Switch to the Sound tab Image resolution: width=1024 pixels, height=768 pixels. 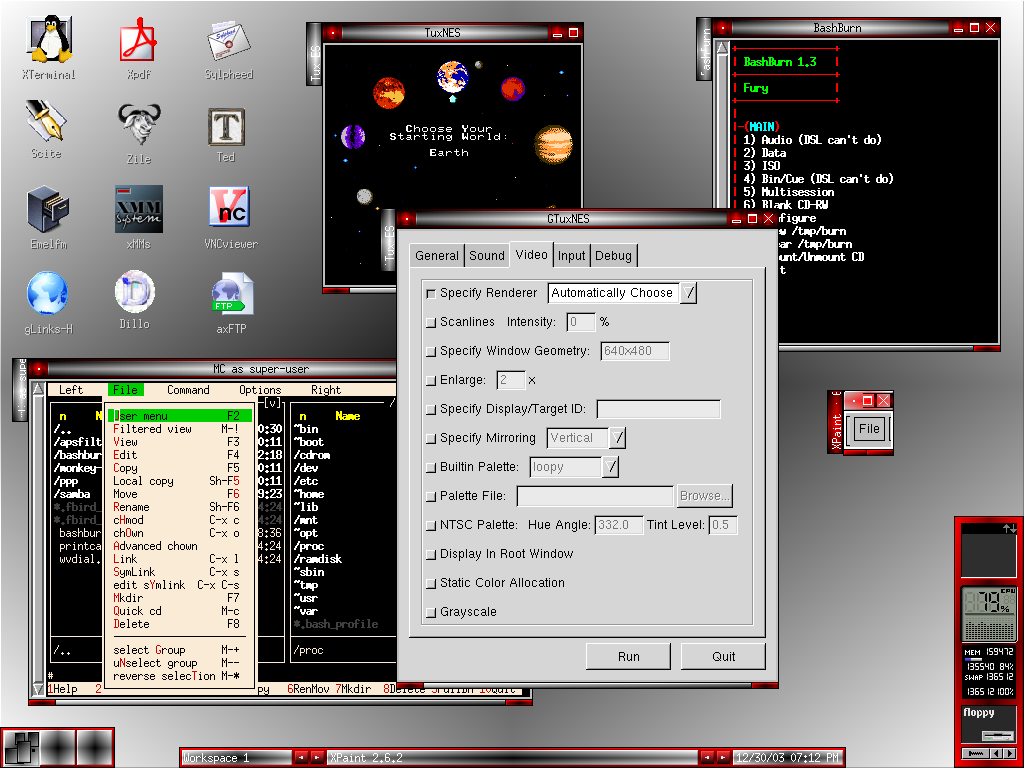click(x=487, y=255)
